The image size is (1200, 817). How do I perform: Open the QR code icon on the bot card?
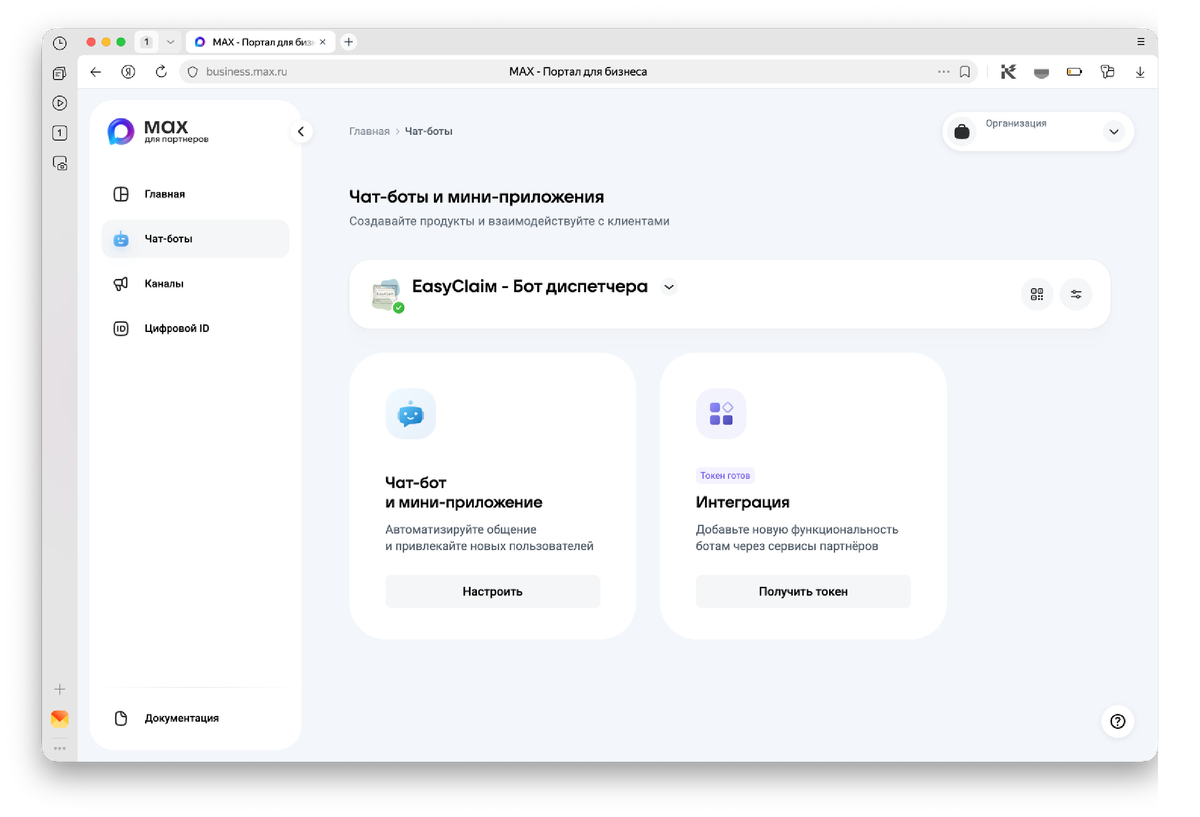pyautogui.click(x=1036, y=294)
